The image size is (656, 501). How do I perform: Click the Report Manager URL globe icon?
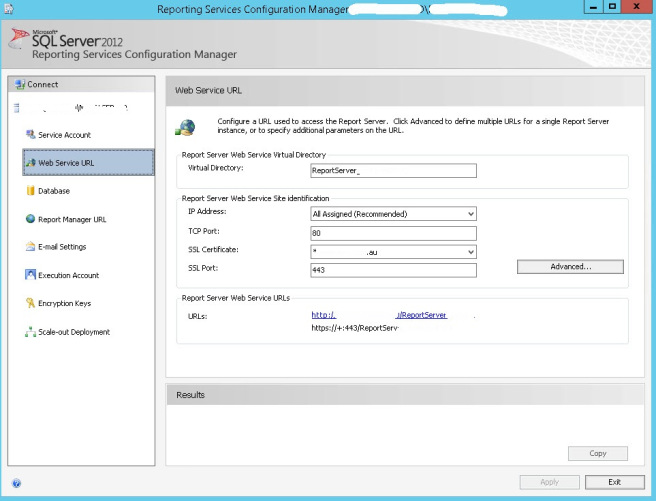click(x=30, y=219)
